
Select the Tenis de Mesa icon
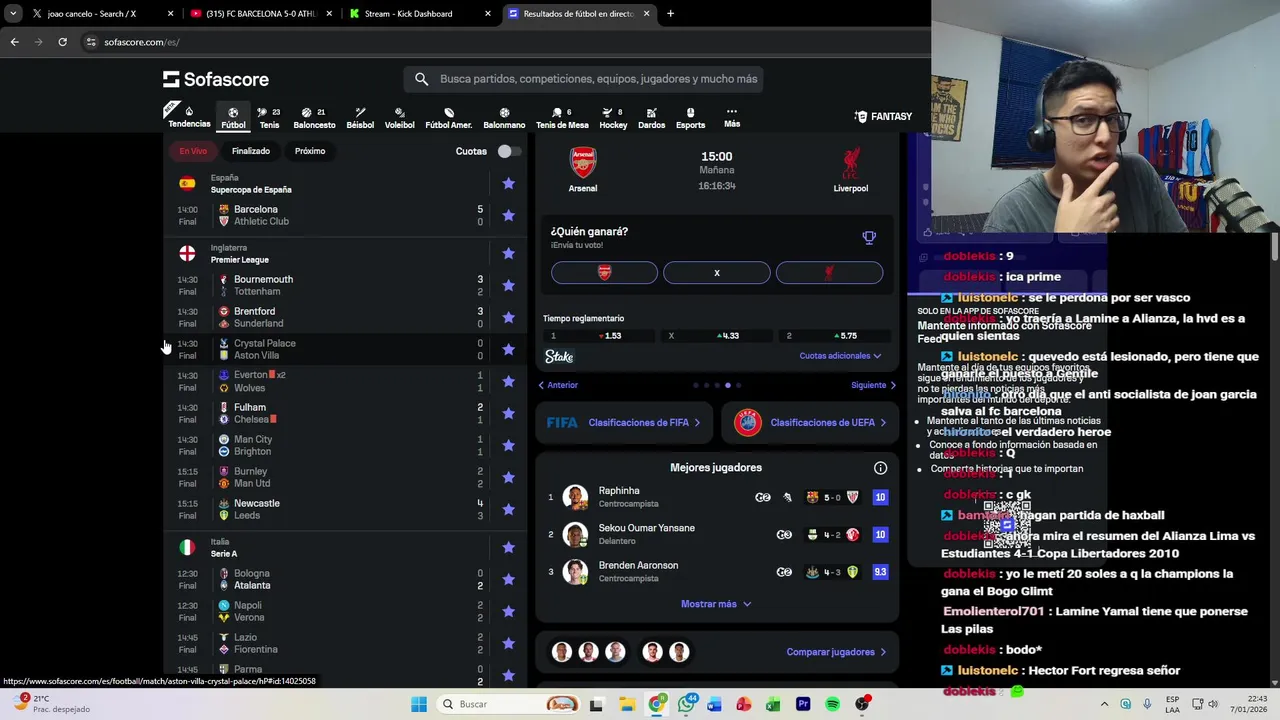562,118
